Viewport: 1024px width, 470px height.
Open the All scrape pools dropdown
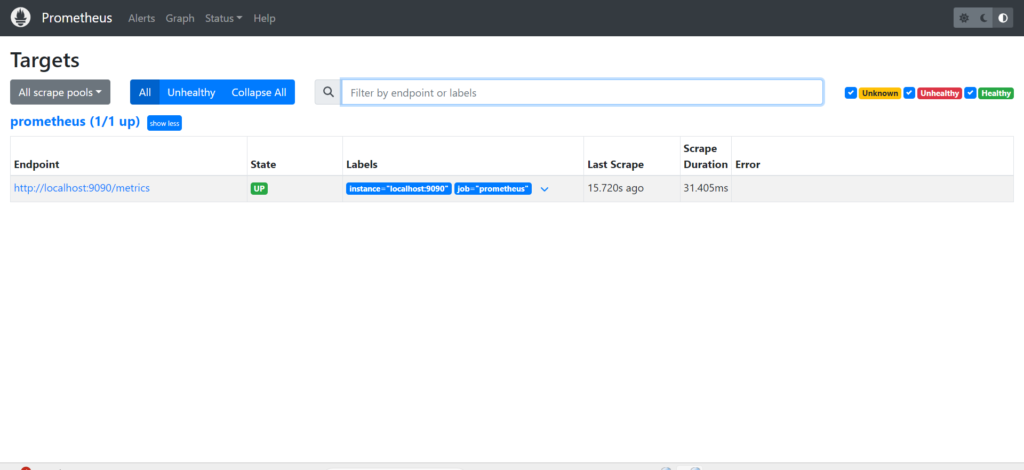60,92
